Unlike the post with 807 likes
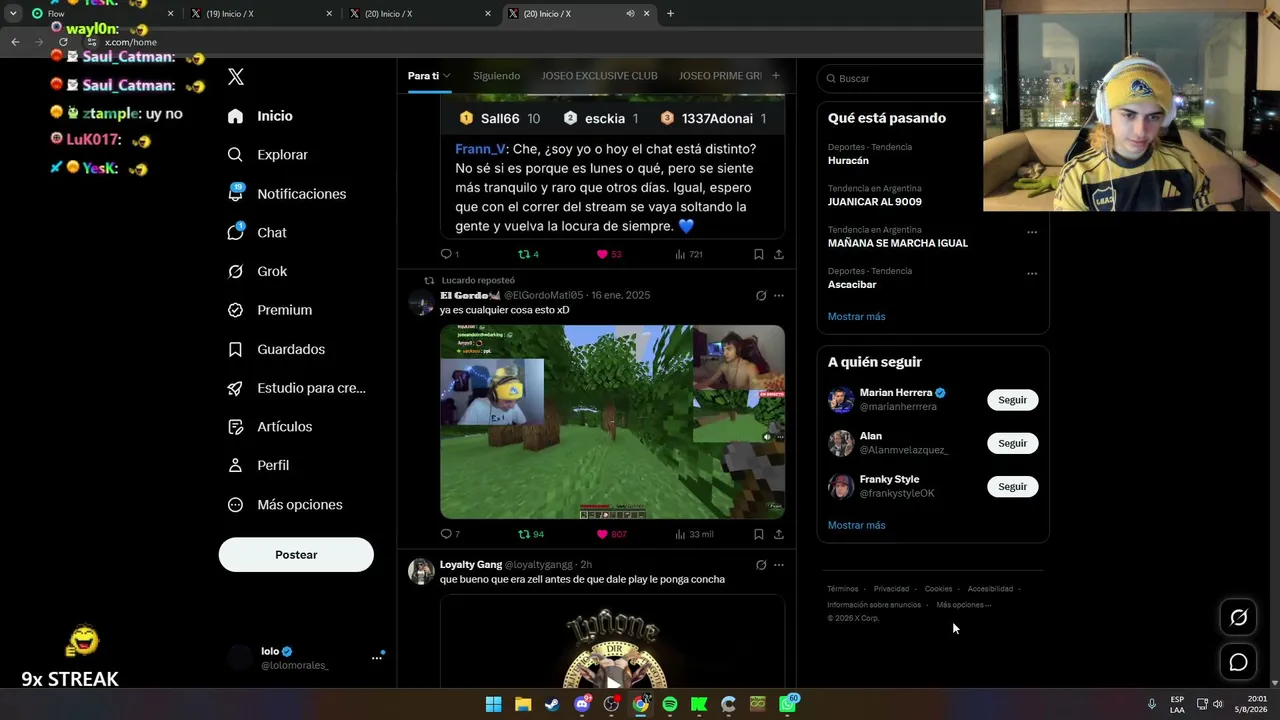Screen dimensions: 1280x720 [x=611, y=534]
